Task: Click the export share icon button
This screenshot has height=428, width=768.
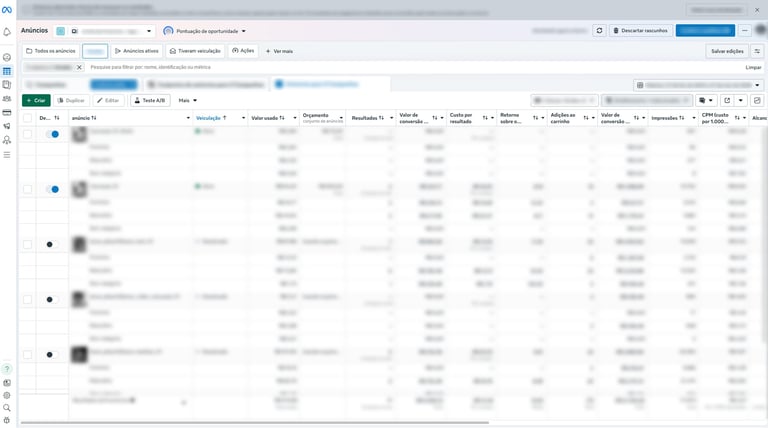Action: (x=727, y=100)
